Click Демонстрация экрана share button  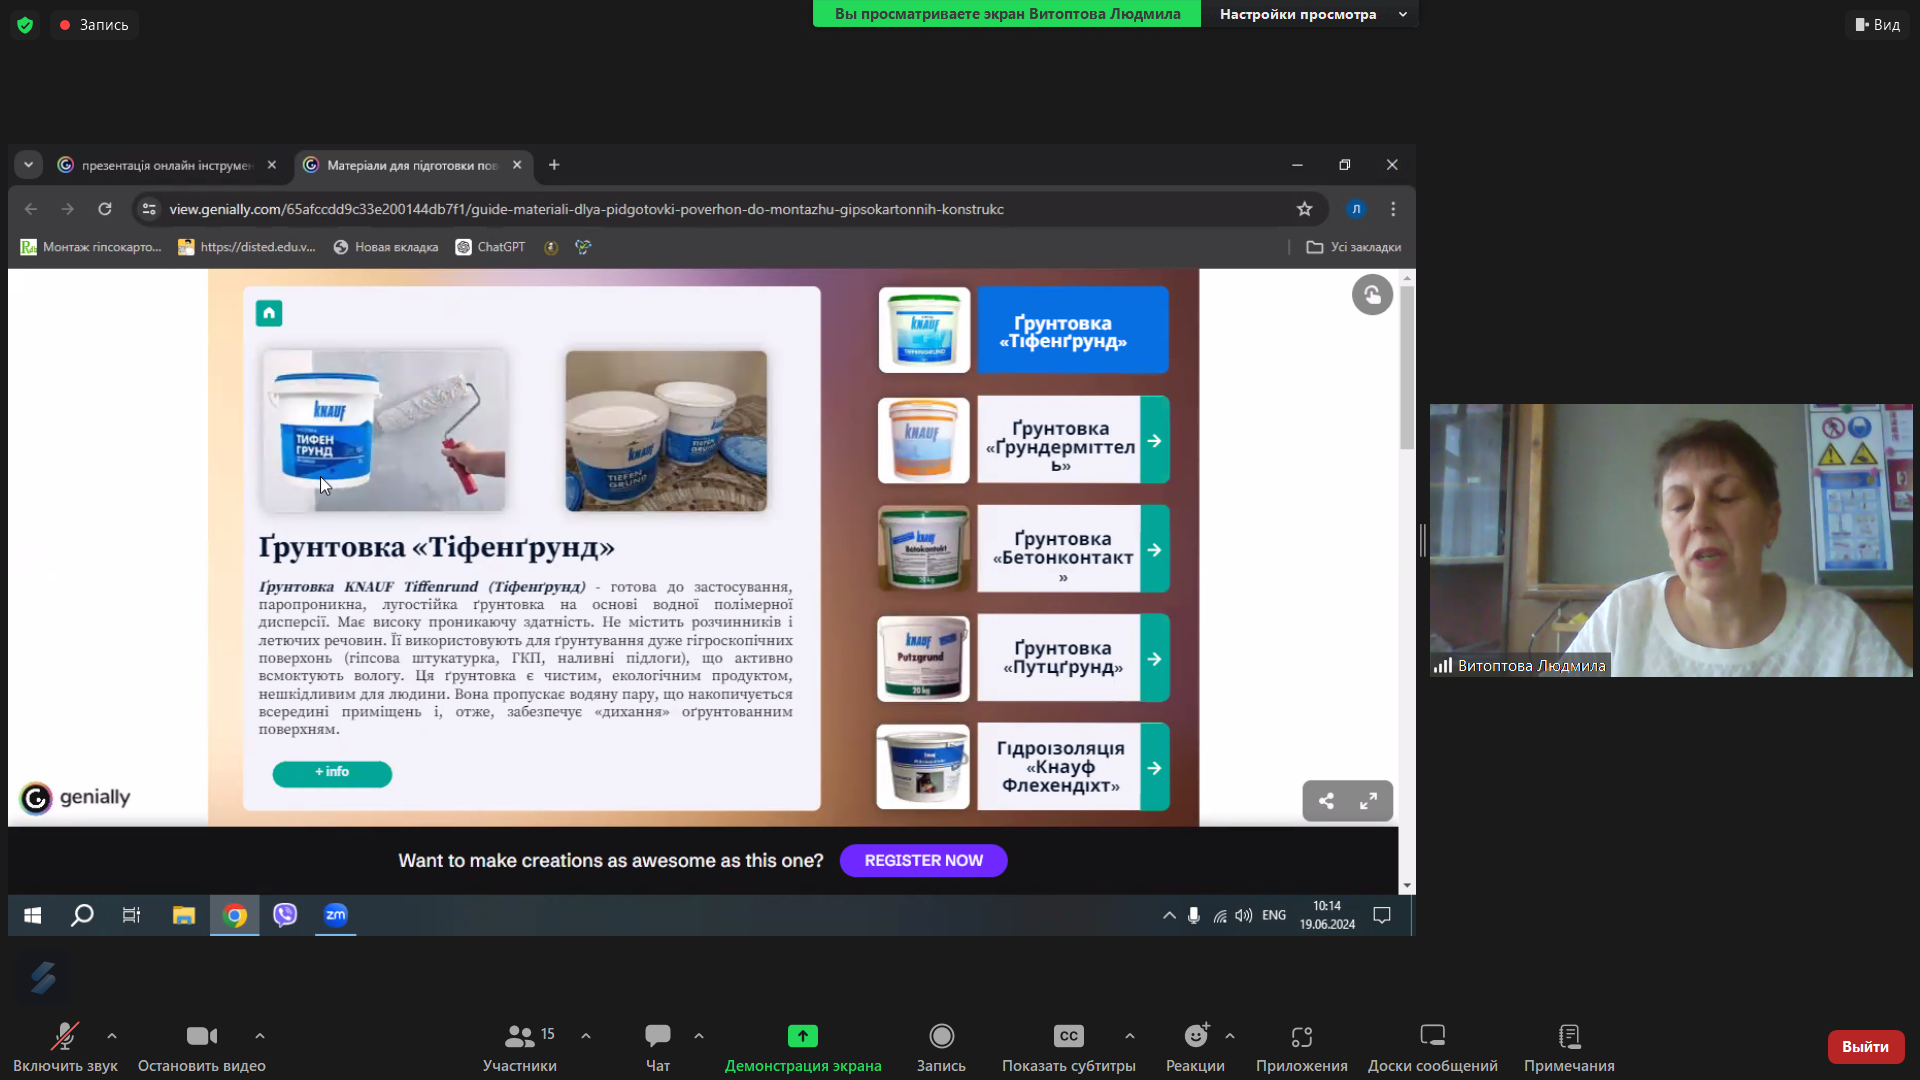pos(803,1046)
